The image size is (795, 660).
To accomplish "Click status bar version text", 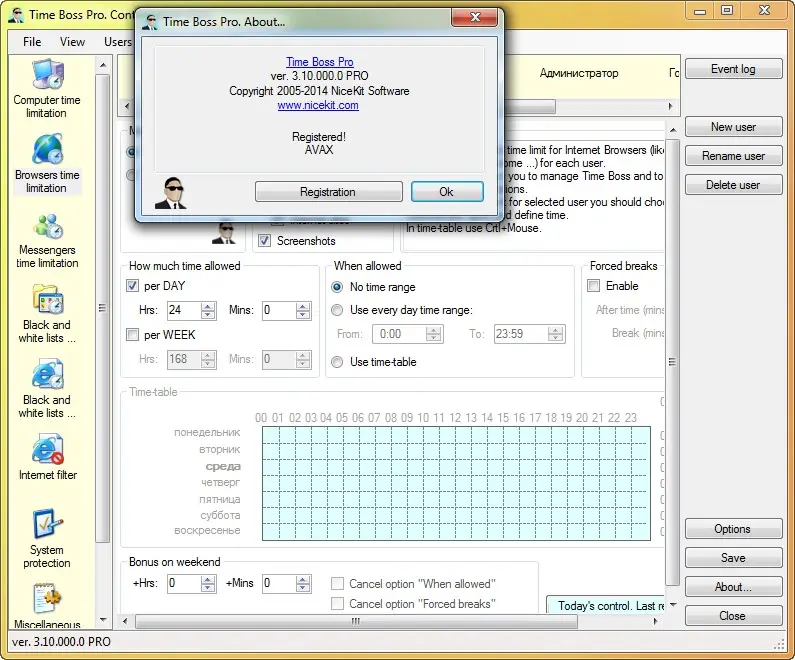I will 61,642.
